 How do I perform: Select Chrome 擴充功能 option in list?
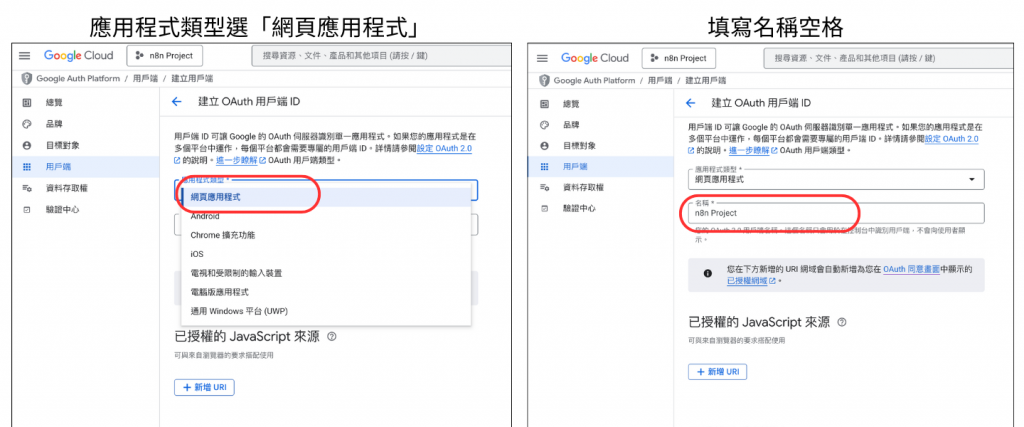(326, 235)
